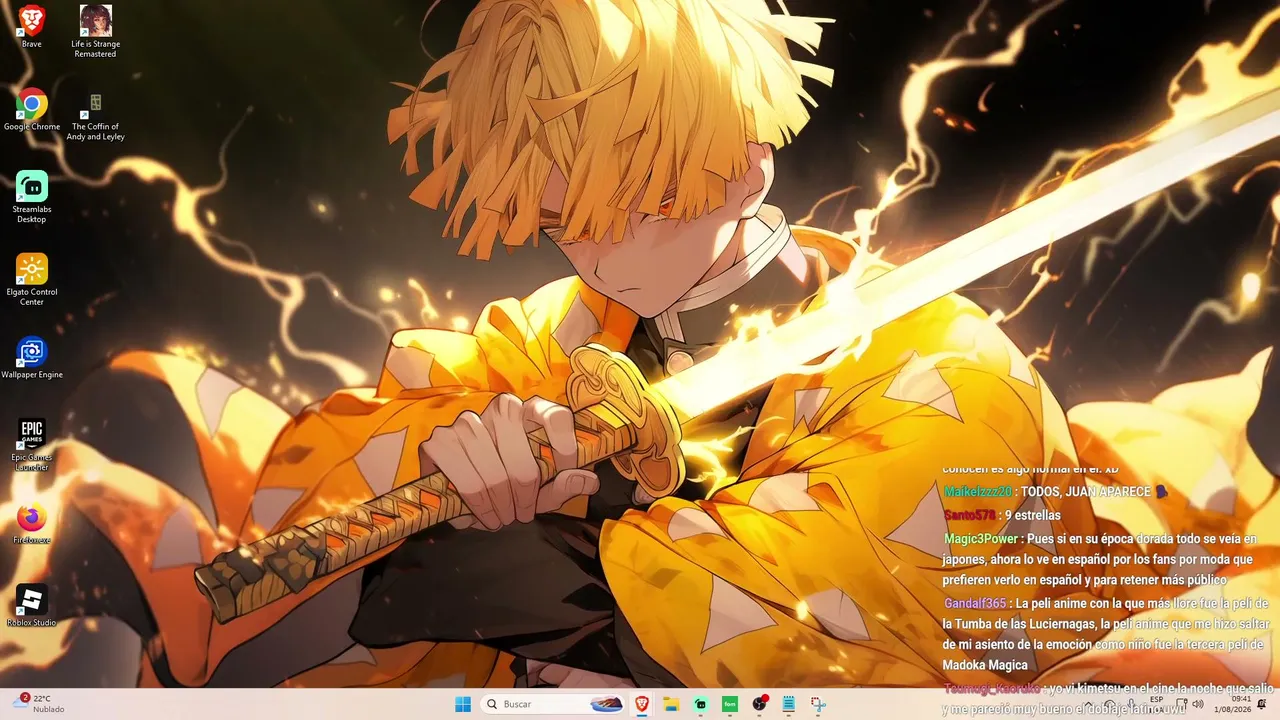Viewport: 1280px width, 720px height.
Task: Open the Roblox Studio shortcut
Action: tap(32, 606)
